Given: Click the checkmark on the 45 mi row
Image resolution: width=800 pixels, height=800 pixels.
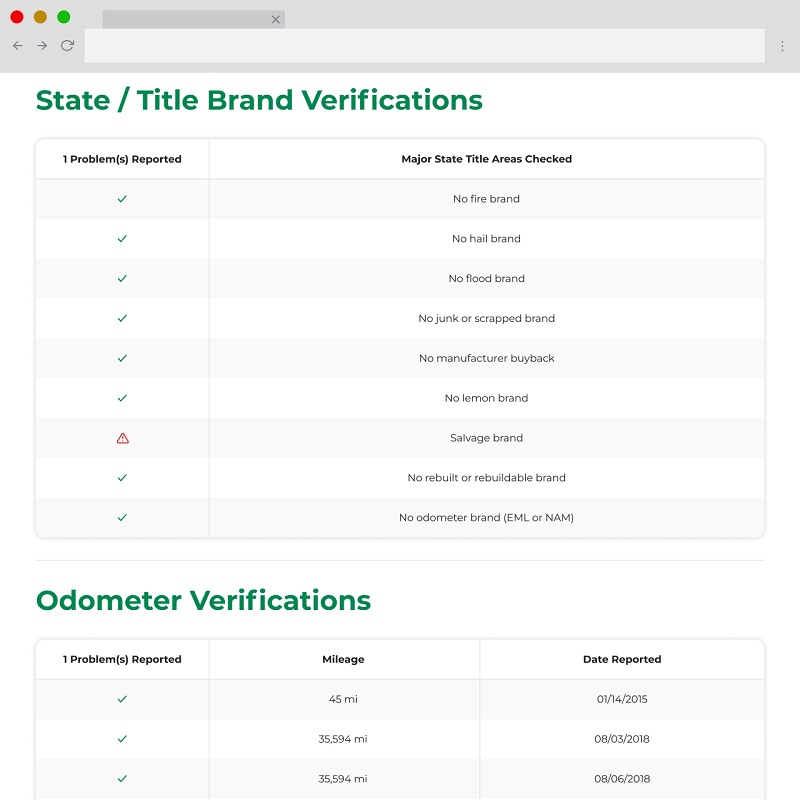Looking at the screenshot, I should 121,699.
